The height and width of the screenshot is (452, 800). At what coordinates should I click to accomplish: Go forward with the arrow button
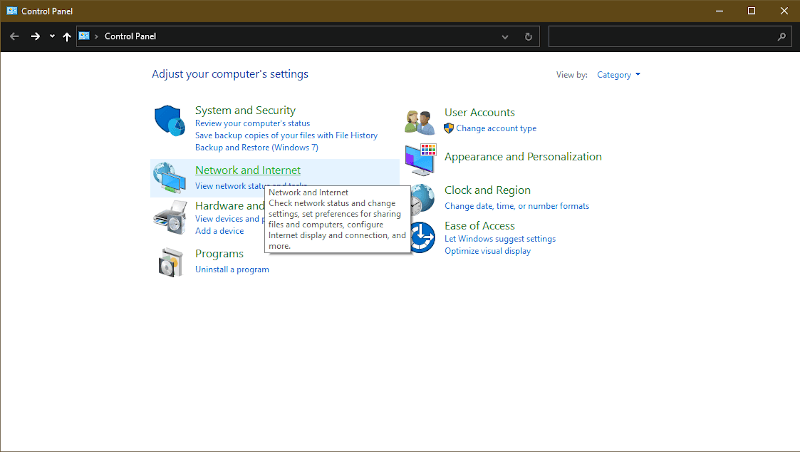[x=35, y=36]
